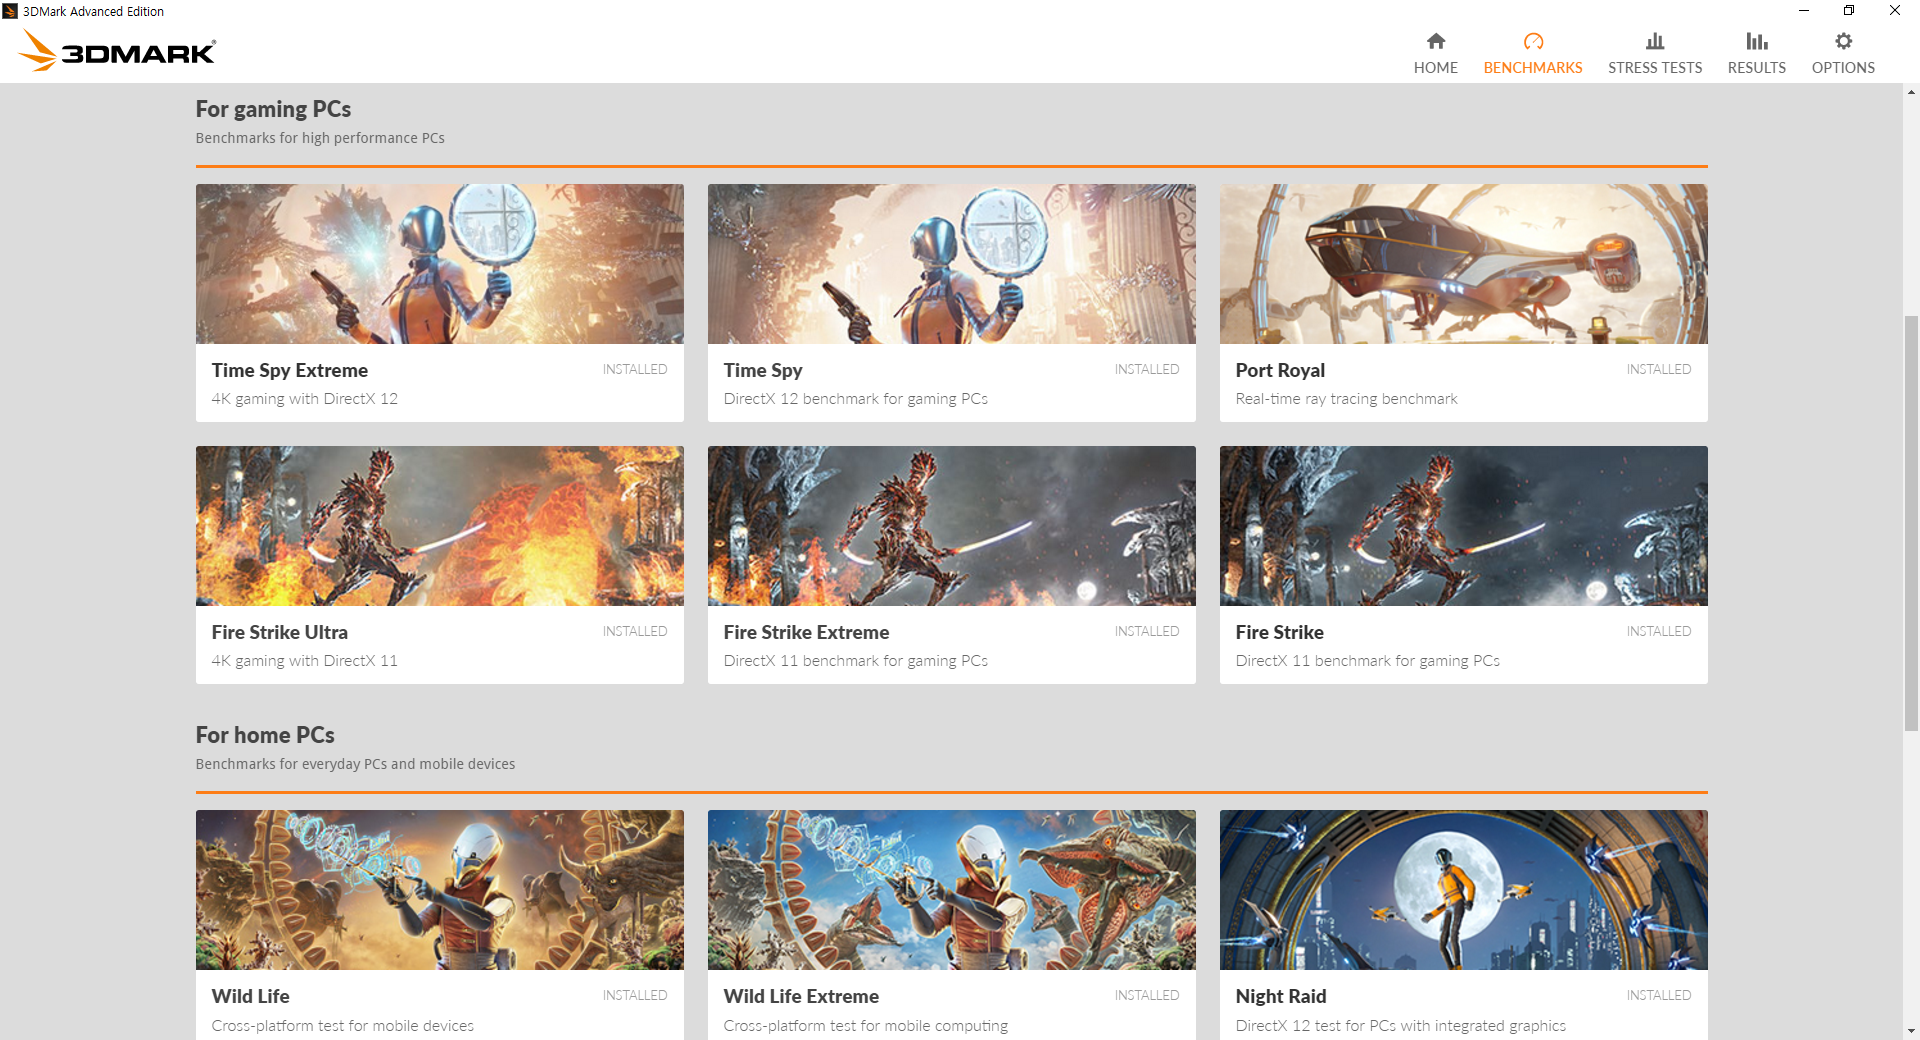
Task: Click 'DirectX 12 test for PCs with integrated graphics'
Action: (x=1401, y=1026)
